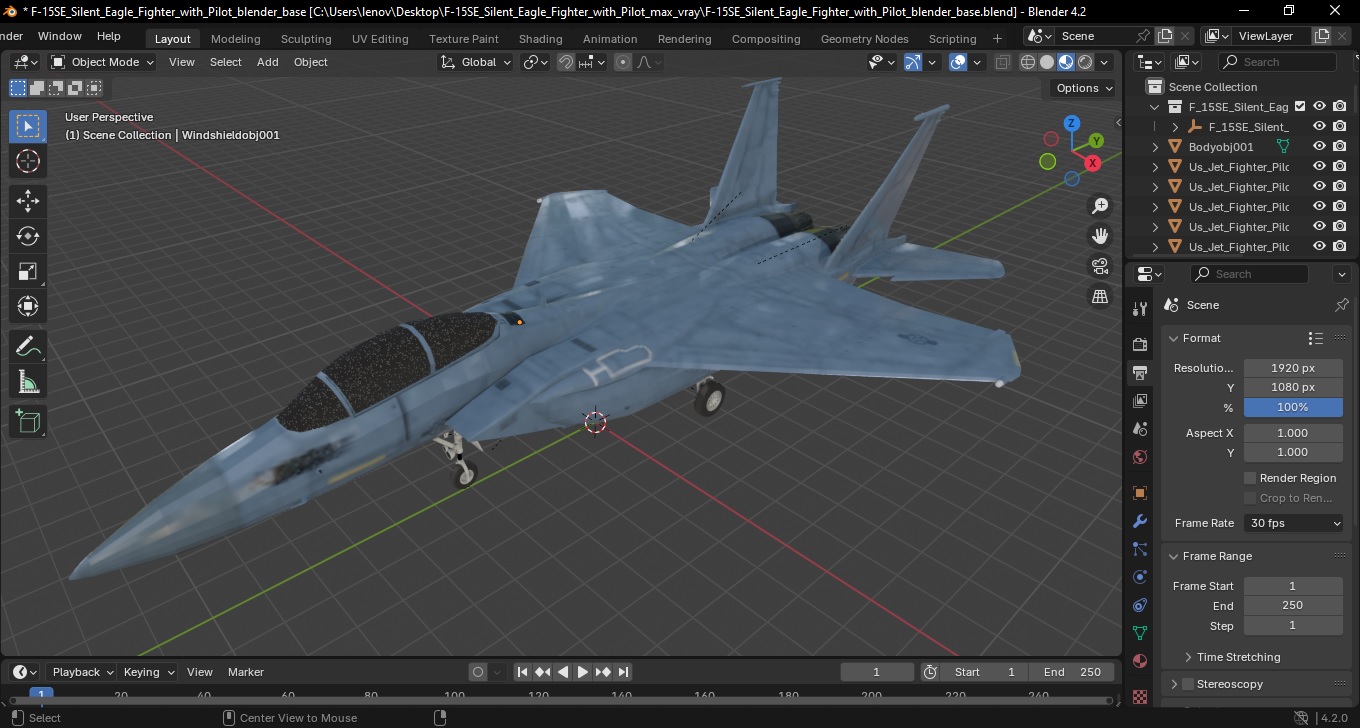Toggle camera view with camera icon
Viewport: 1360px width, 728px height.
(x=1100, y=266)
